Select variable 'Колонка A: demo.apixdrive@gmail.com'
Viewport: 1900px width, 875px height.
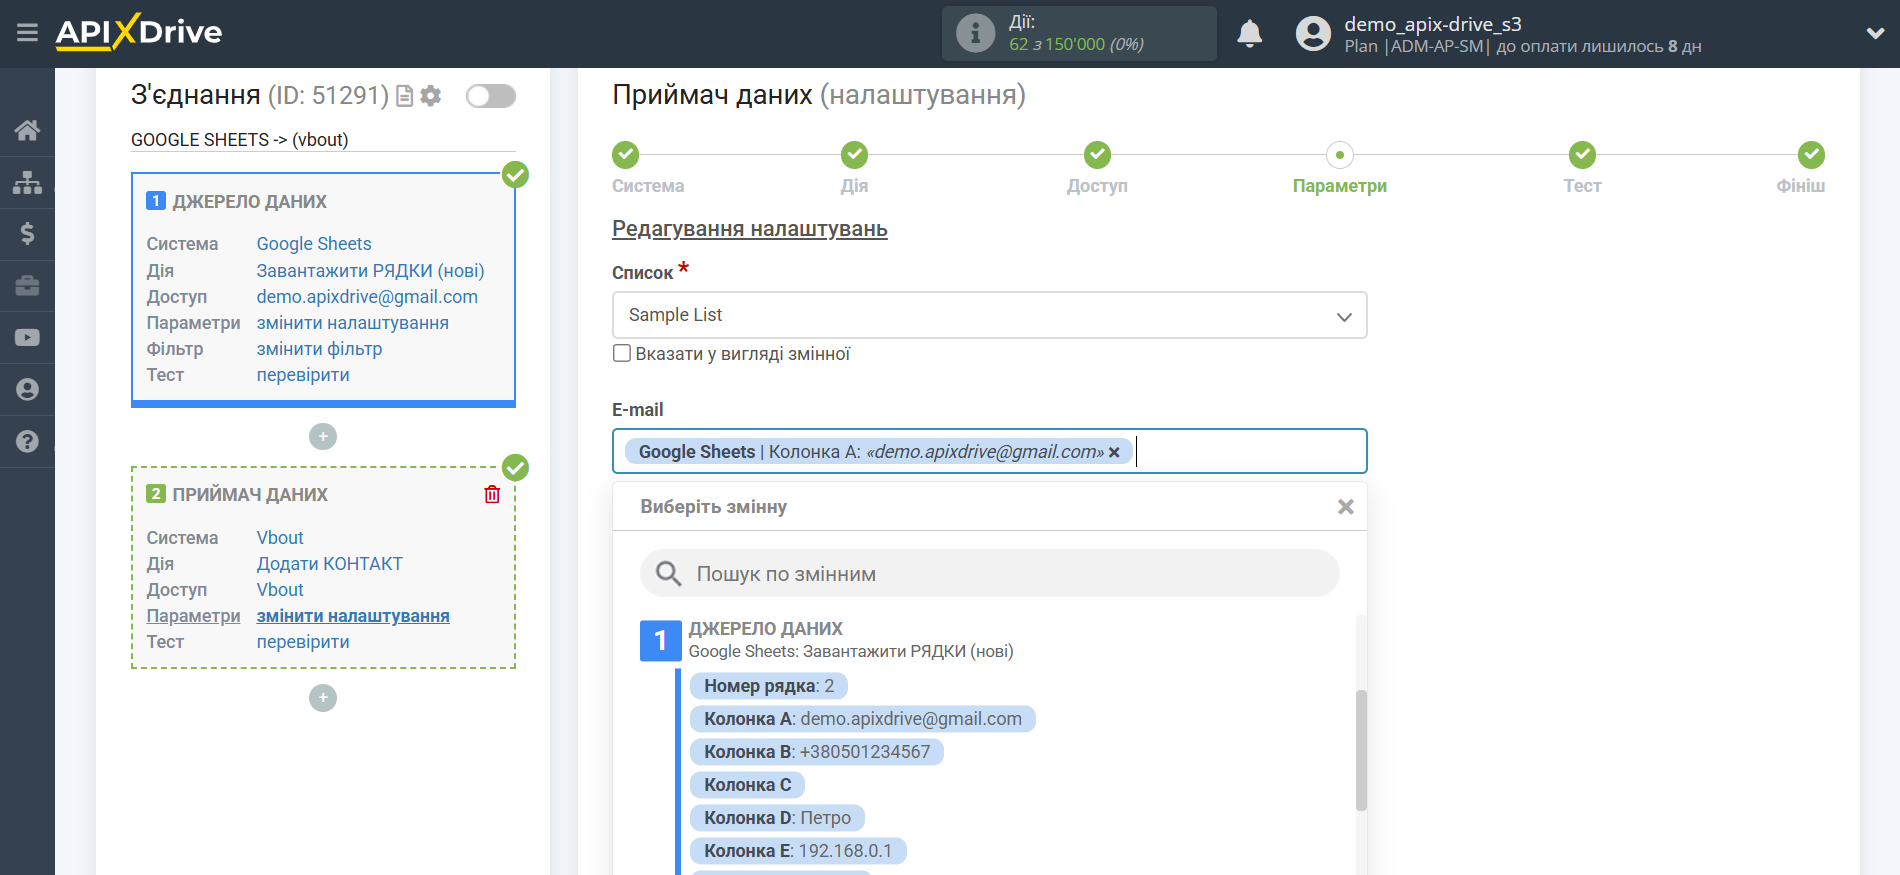click(863, 719)
